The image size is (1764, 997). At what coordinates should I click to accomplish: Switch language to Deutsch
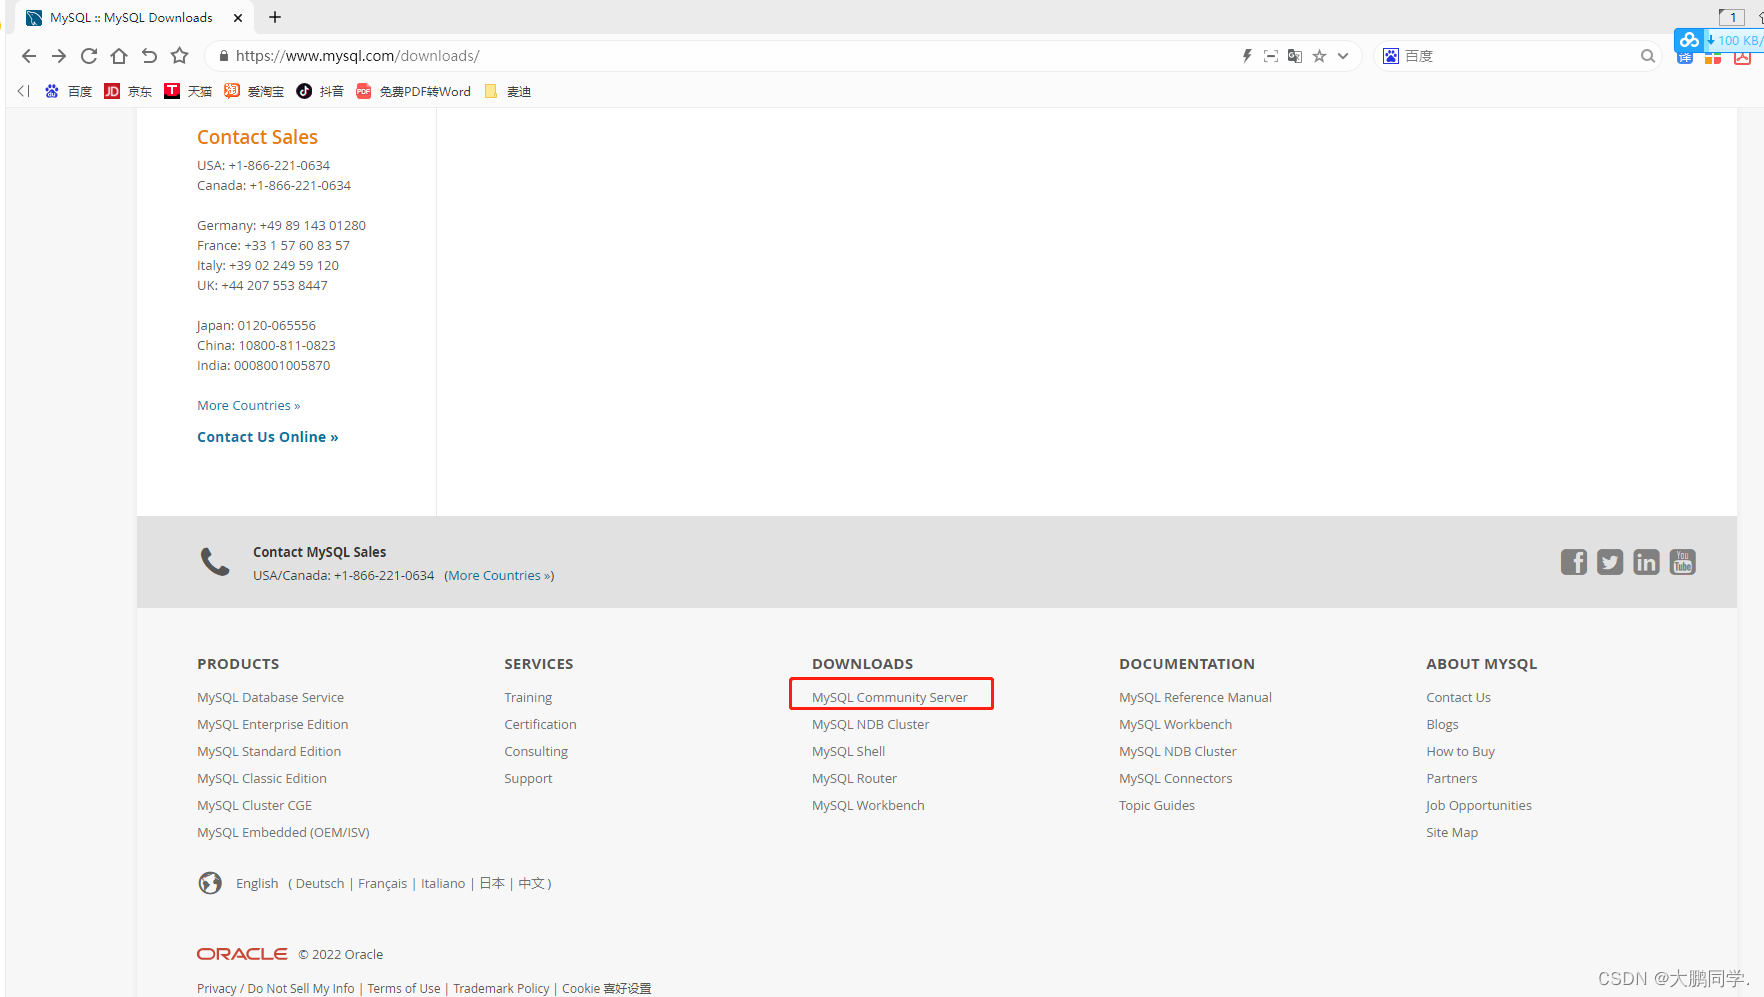click(320, 883)
